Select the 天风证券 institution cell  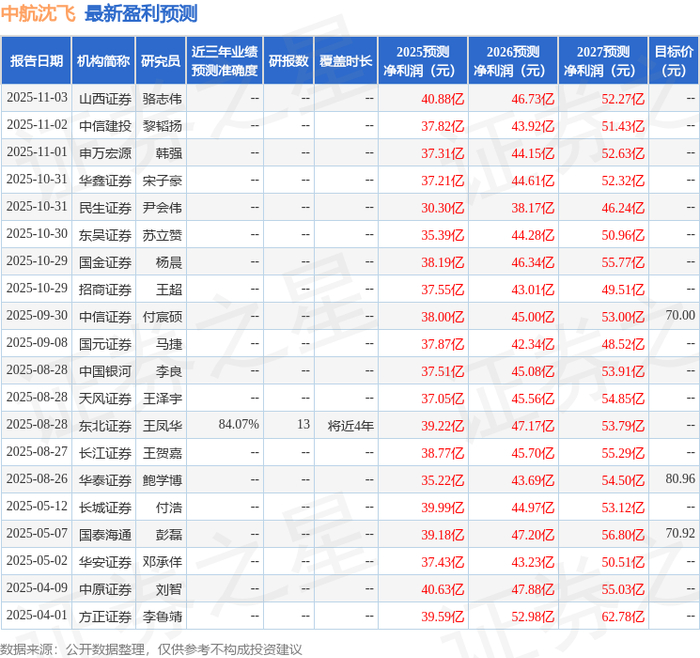pos(105,398)
